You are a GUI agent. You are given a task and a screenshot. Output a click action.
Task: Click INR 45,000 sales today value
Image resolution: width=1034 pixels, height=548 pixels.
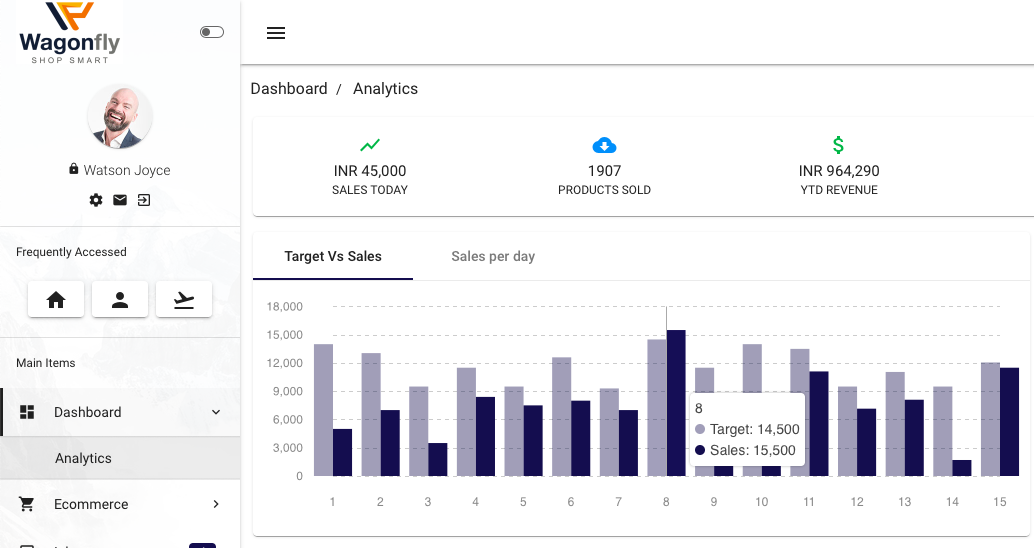(370, 171)
